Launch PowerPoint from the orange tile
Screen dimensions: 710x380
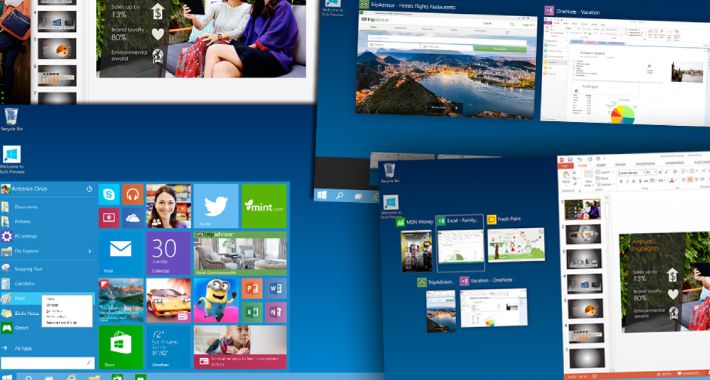pyautogui.click(x=252, y=289)
